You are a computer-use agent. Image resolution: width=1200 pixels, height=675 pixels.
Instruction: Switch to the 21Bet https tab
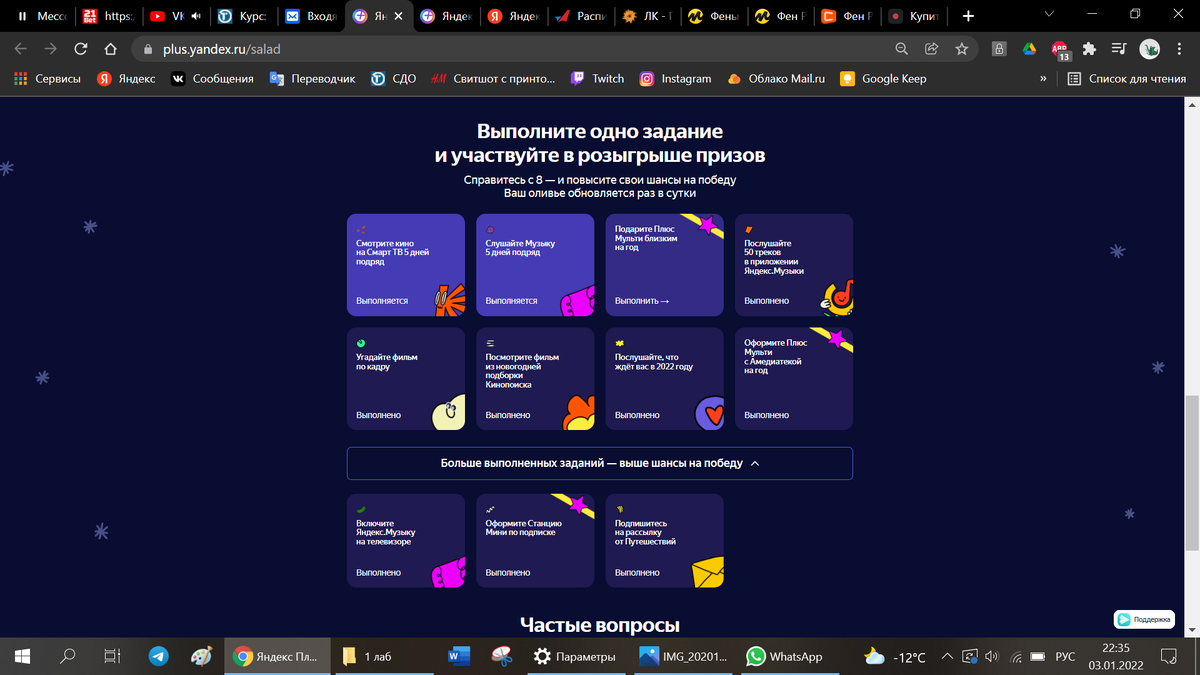coord(107,17)
